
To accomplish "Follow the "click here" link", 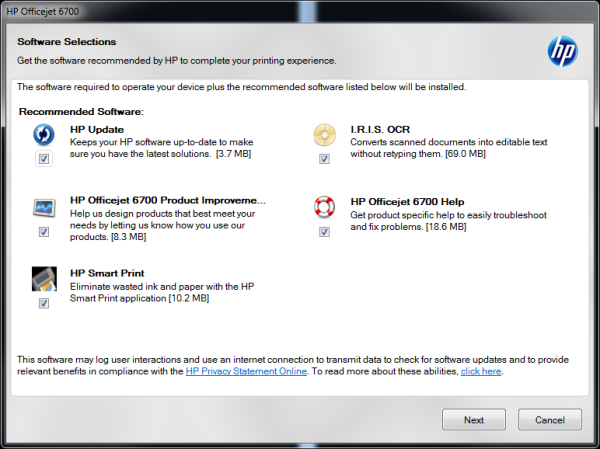I will 481,371.
